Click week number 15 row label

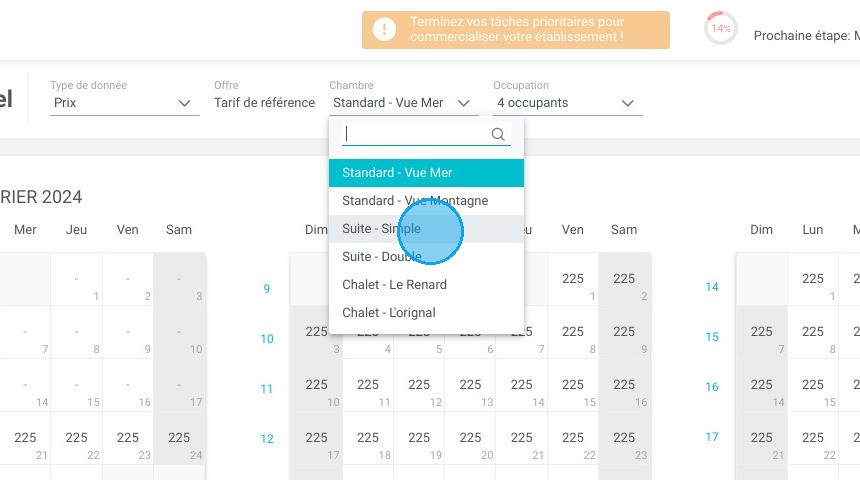(712, 337)
